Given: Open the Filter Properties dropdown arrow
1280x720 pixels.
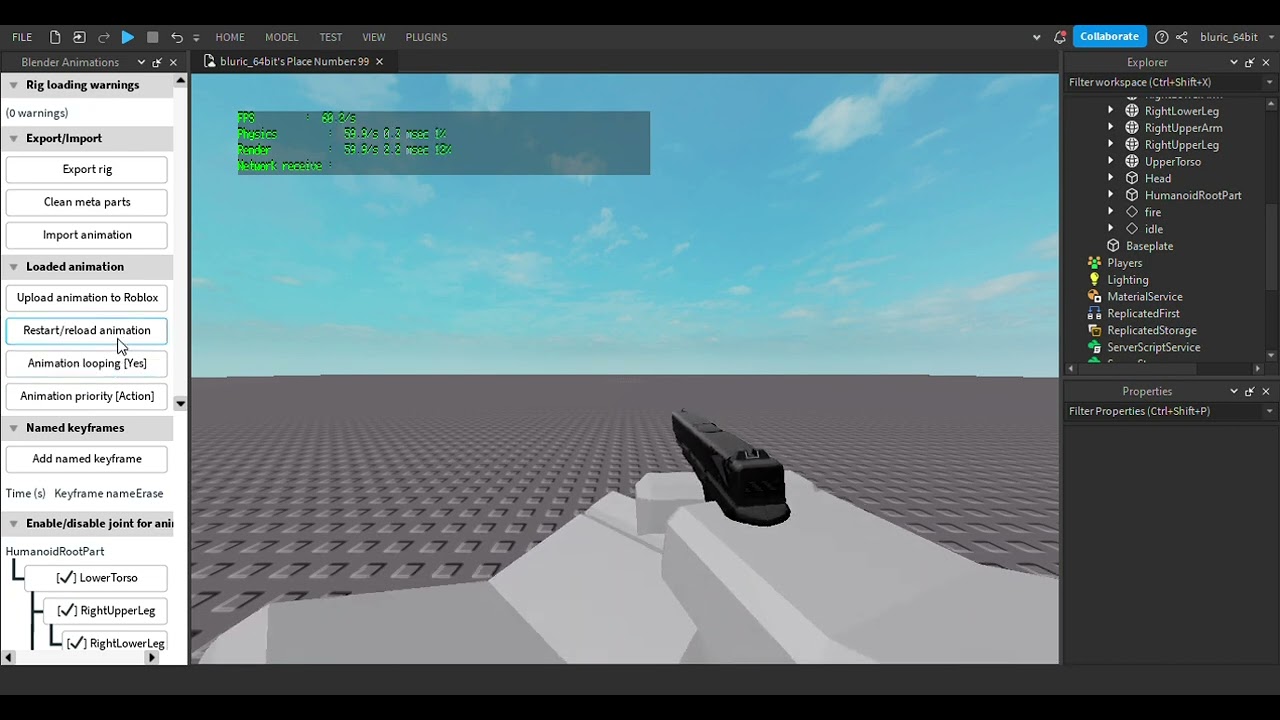Looking at the screenshot, I should pos(1270,411).
